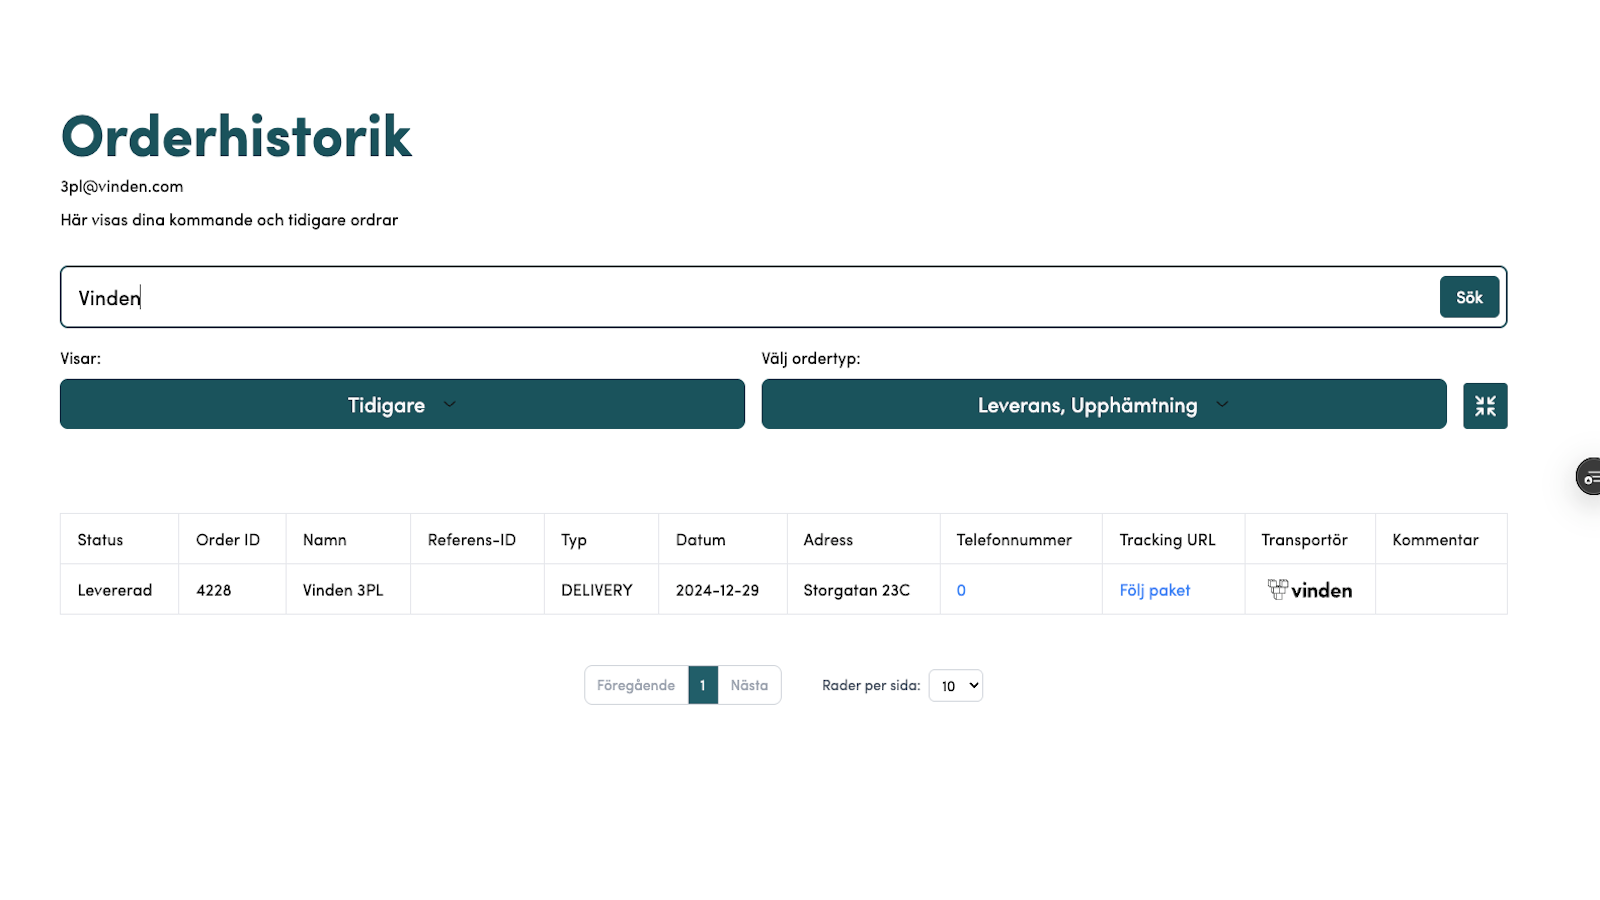This screenshot has width=1600, height=900.
Task: Open the floating widget icon at right edge
Action: pyautogui.click(x=1589, y=477)
